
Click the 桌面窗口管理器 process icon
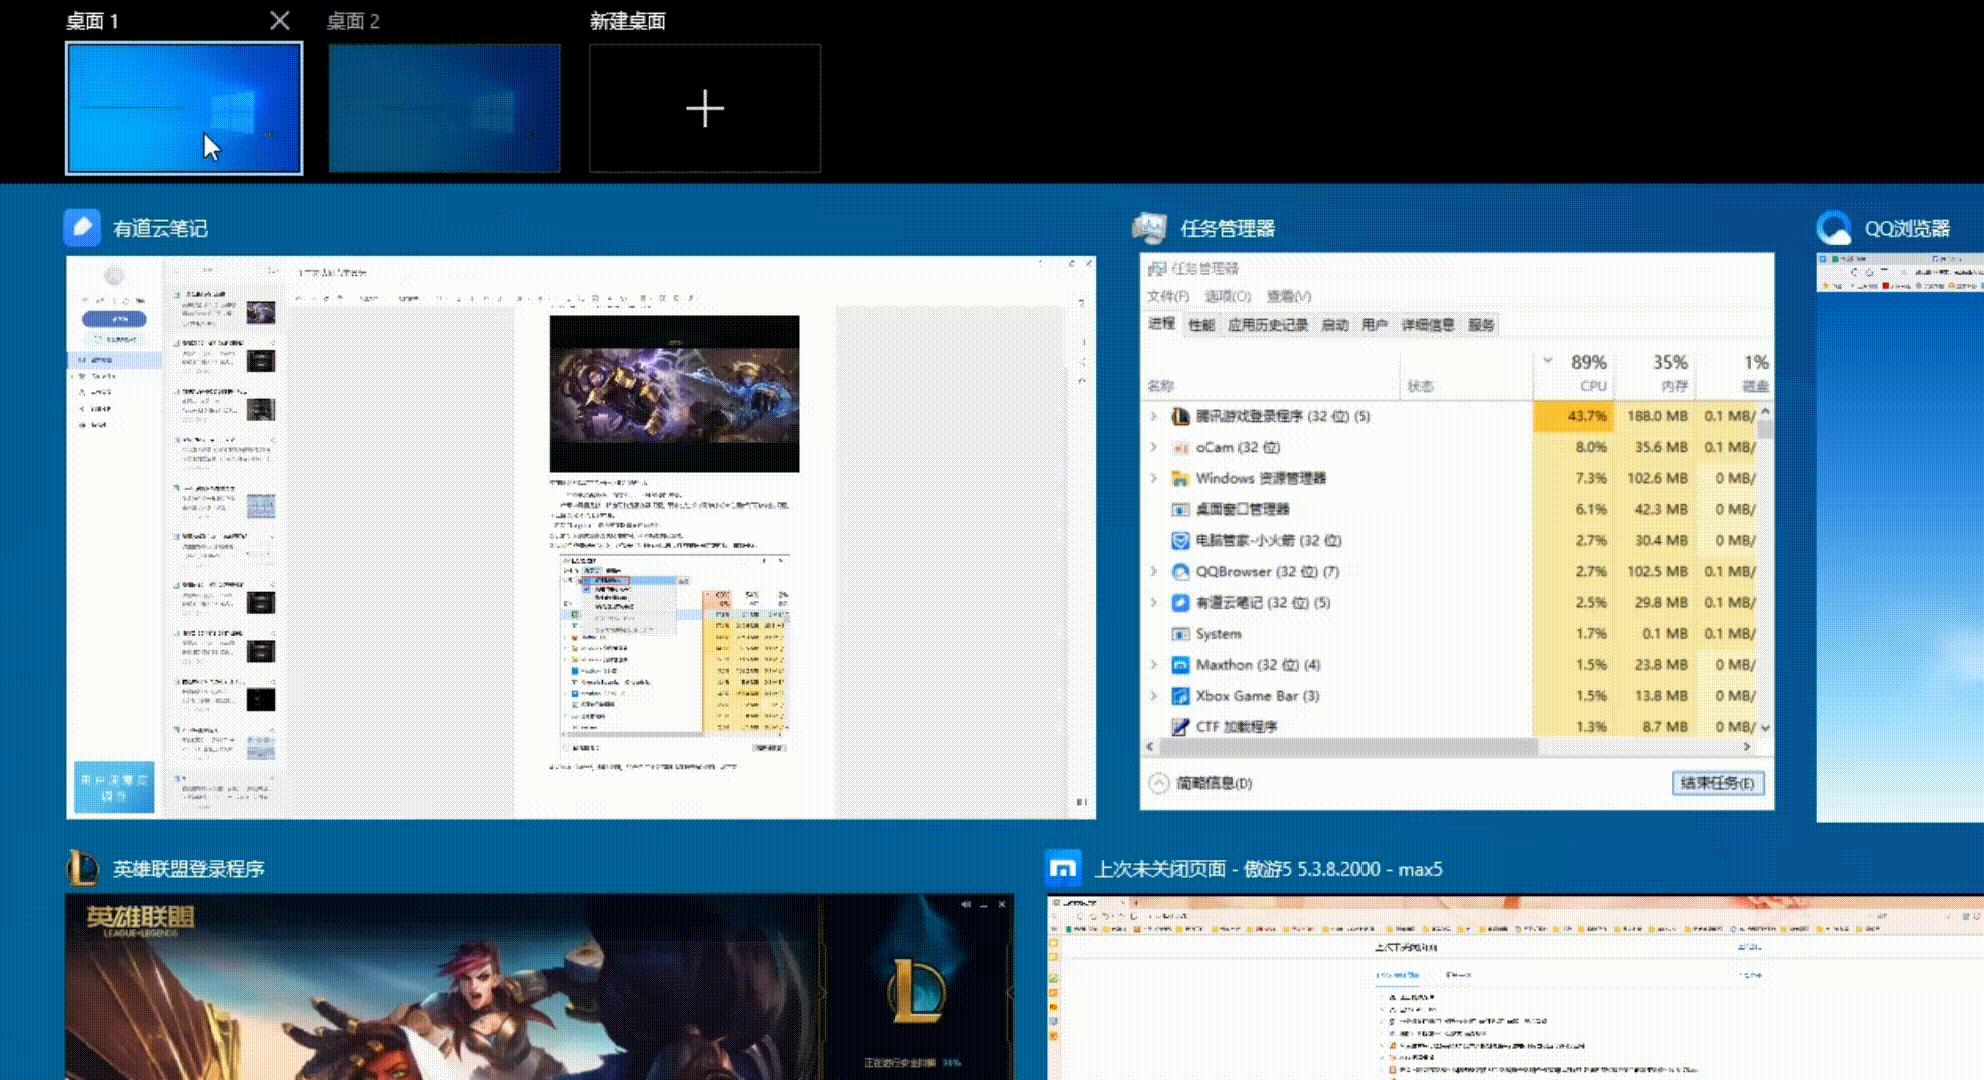(1180, 509)
